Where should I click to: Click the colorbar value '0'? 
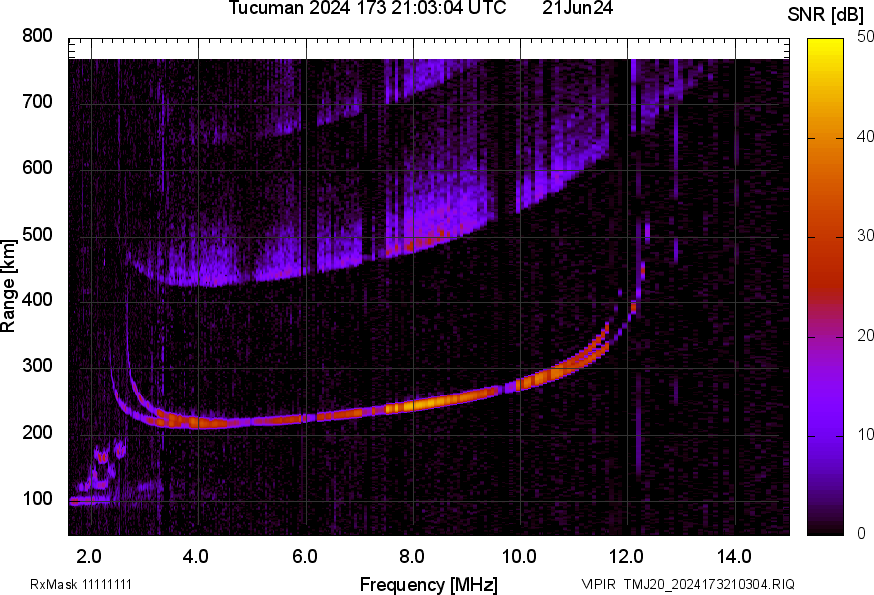861,533
